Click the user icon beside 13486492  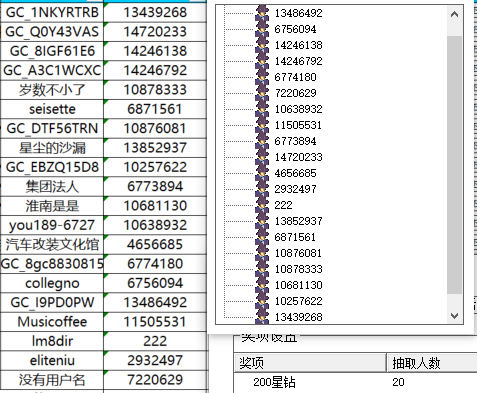262,13
